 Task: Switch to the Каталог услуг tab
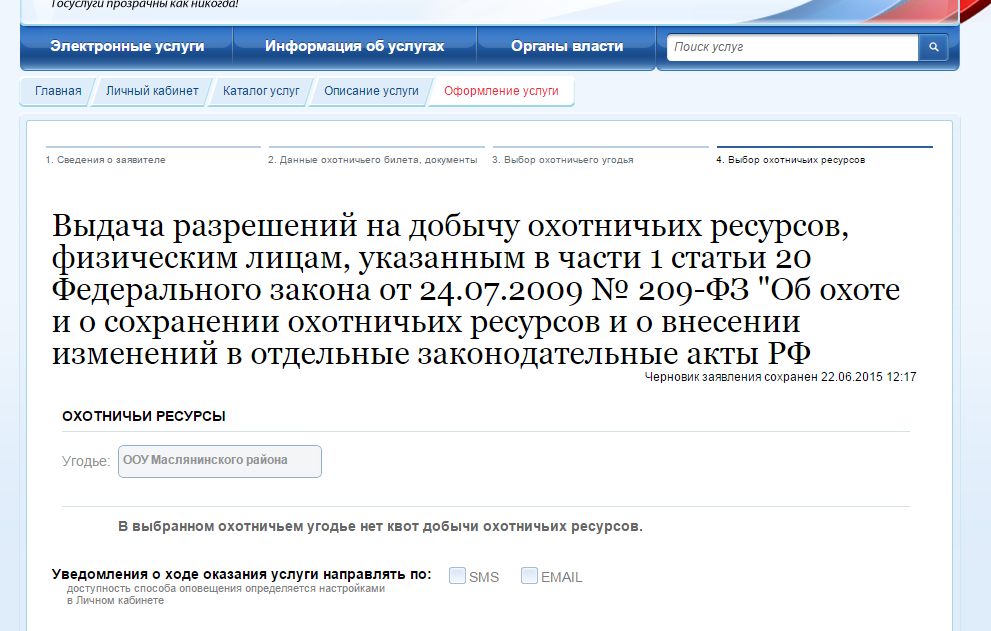tap(261, 91)
